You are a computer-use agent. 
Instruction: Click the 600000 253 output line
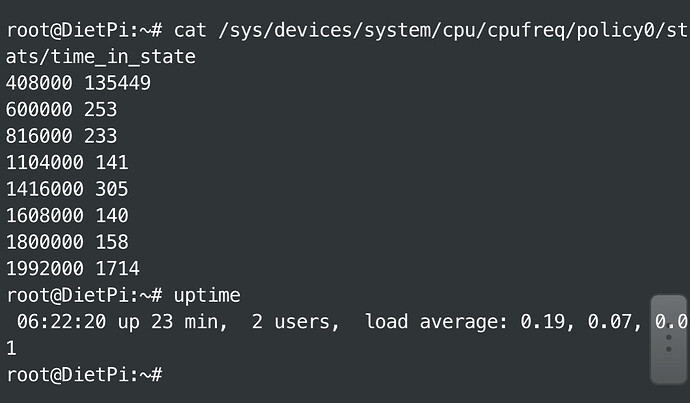point(62,109)
